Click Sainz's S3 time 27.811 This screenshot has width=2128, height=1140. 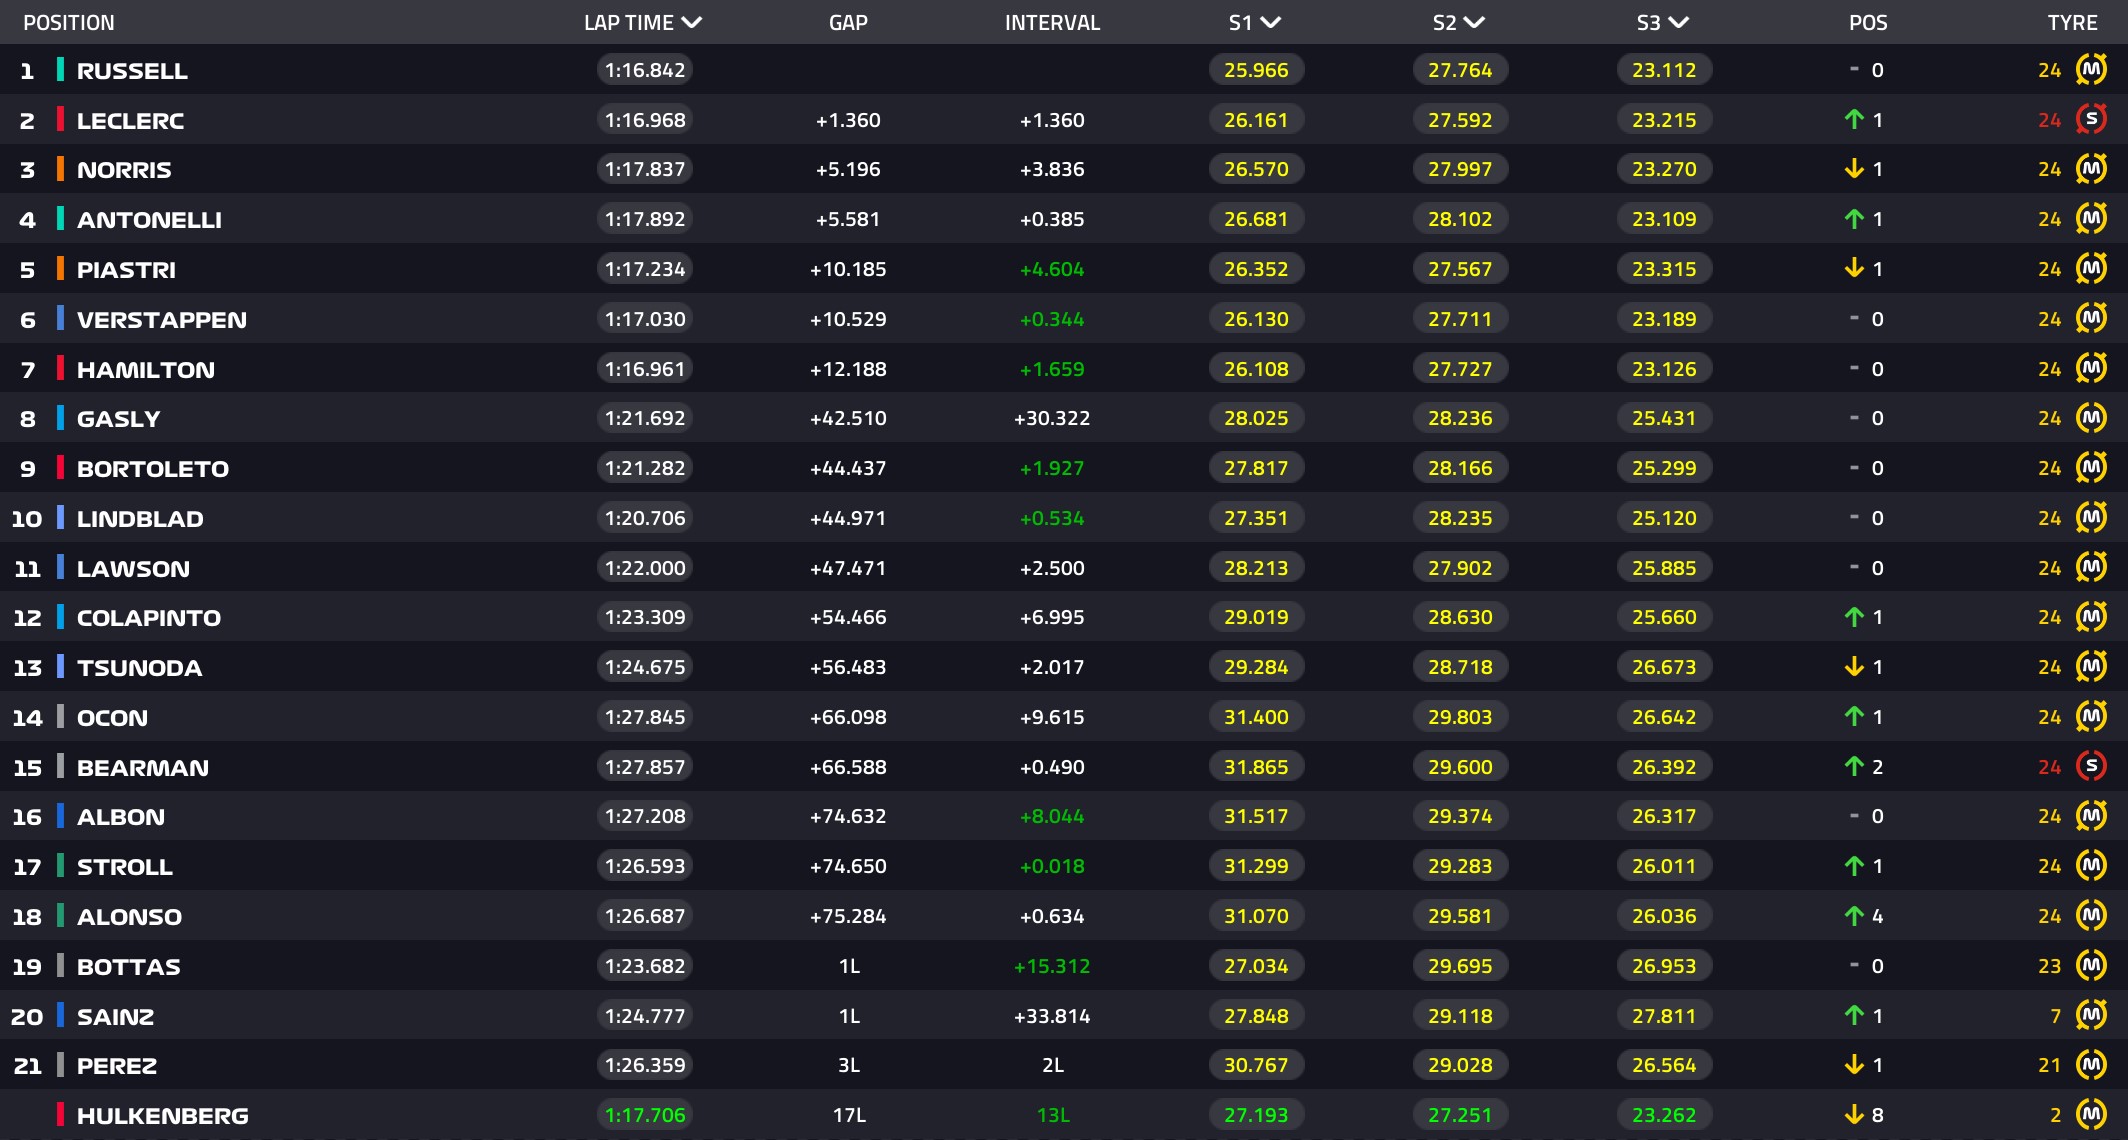point(1664,1016)
